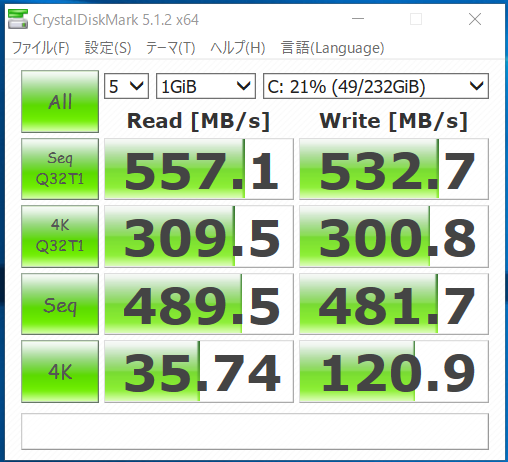Open the テーマ(T) menu
Screen dimensions: 508x462
coord(171,48)
